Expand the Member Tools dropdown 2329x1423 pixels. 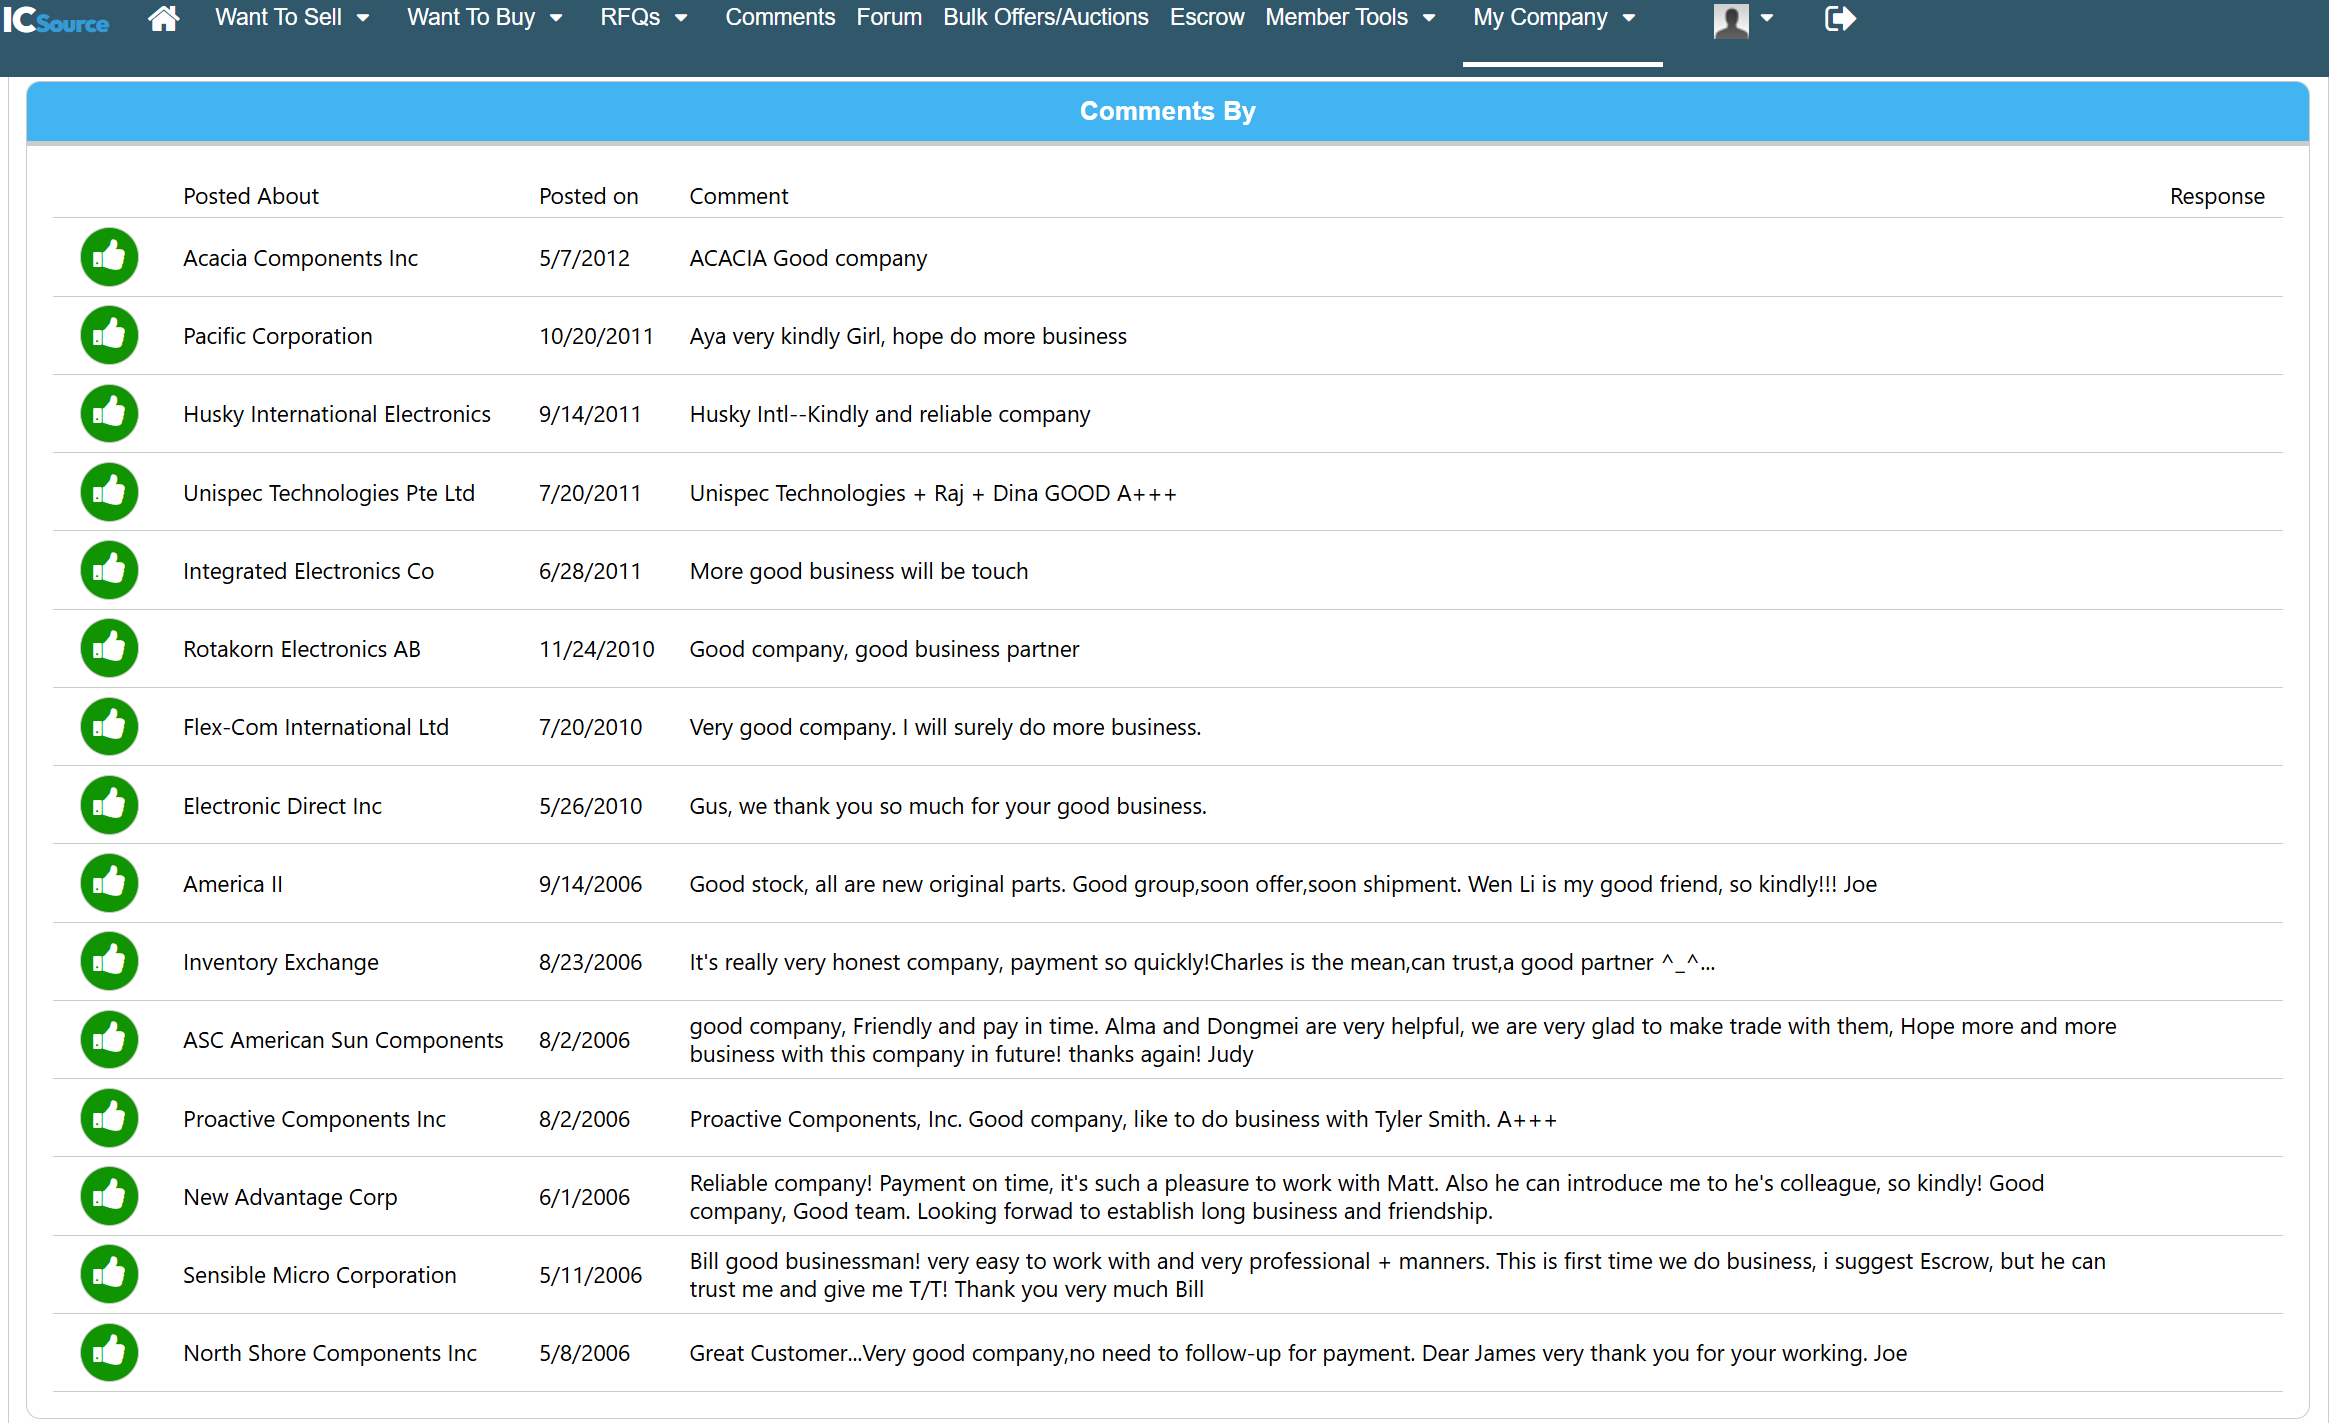click(1350, 17)
